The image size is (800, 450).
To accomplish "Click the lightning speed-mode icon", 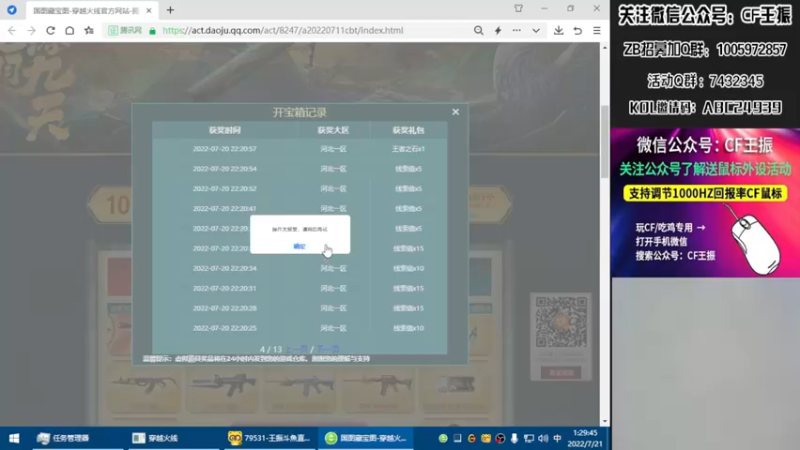I will click(498, 31).
